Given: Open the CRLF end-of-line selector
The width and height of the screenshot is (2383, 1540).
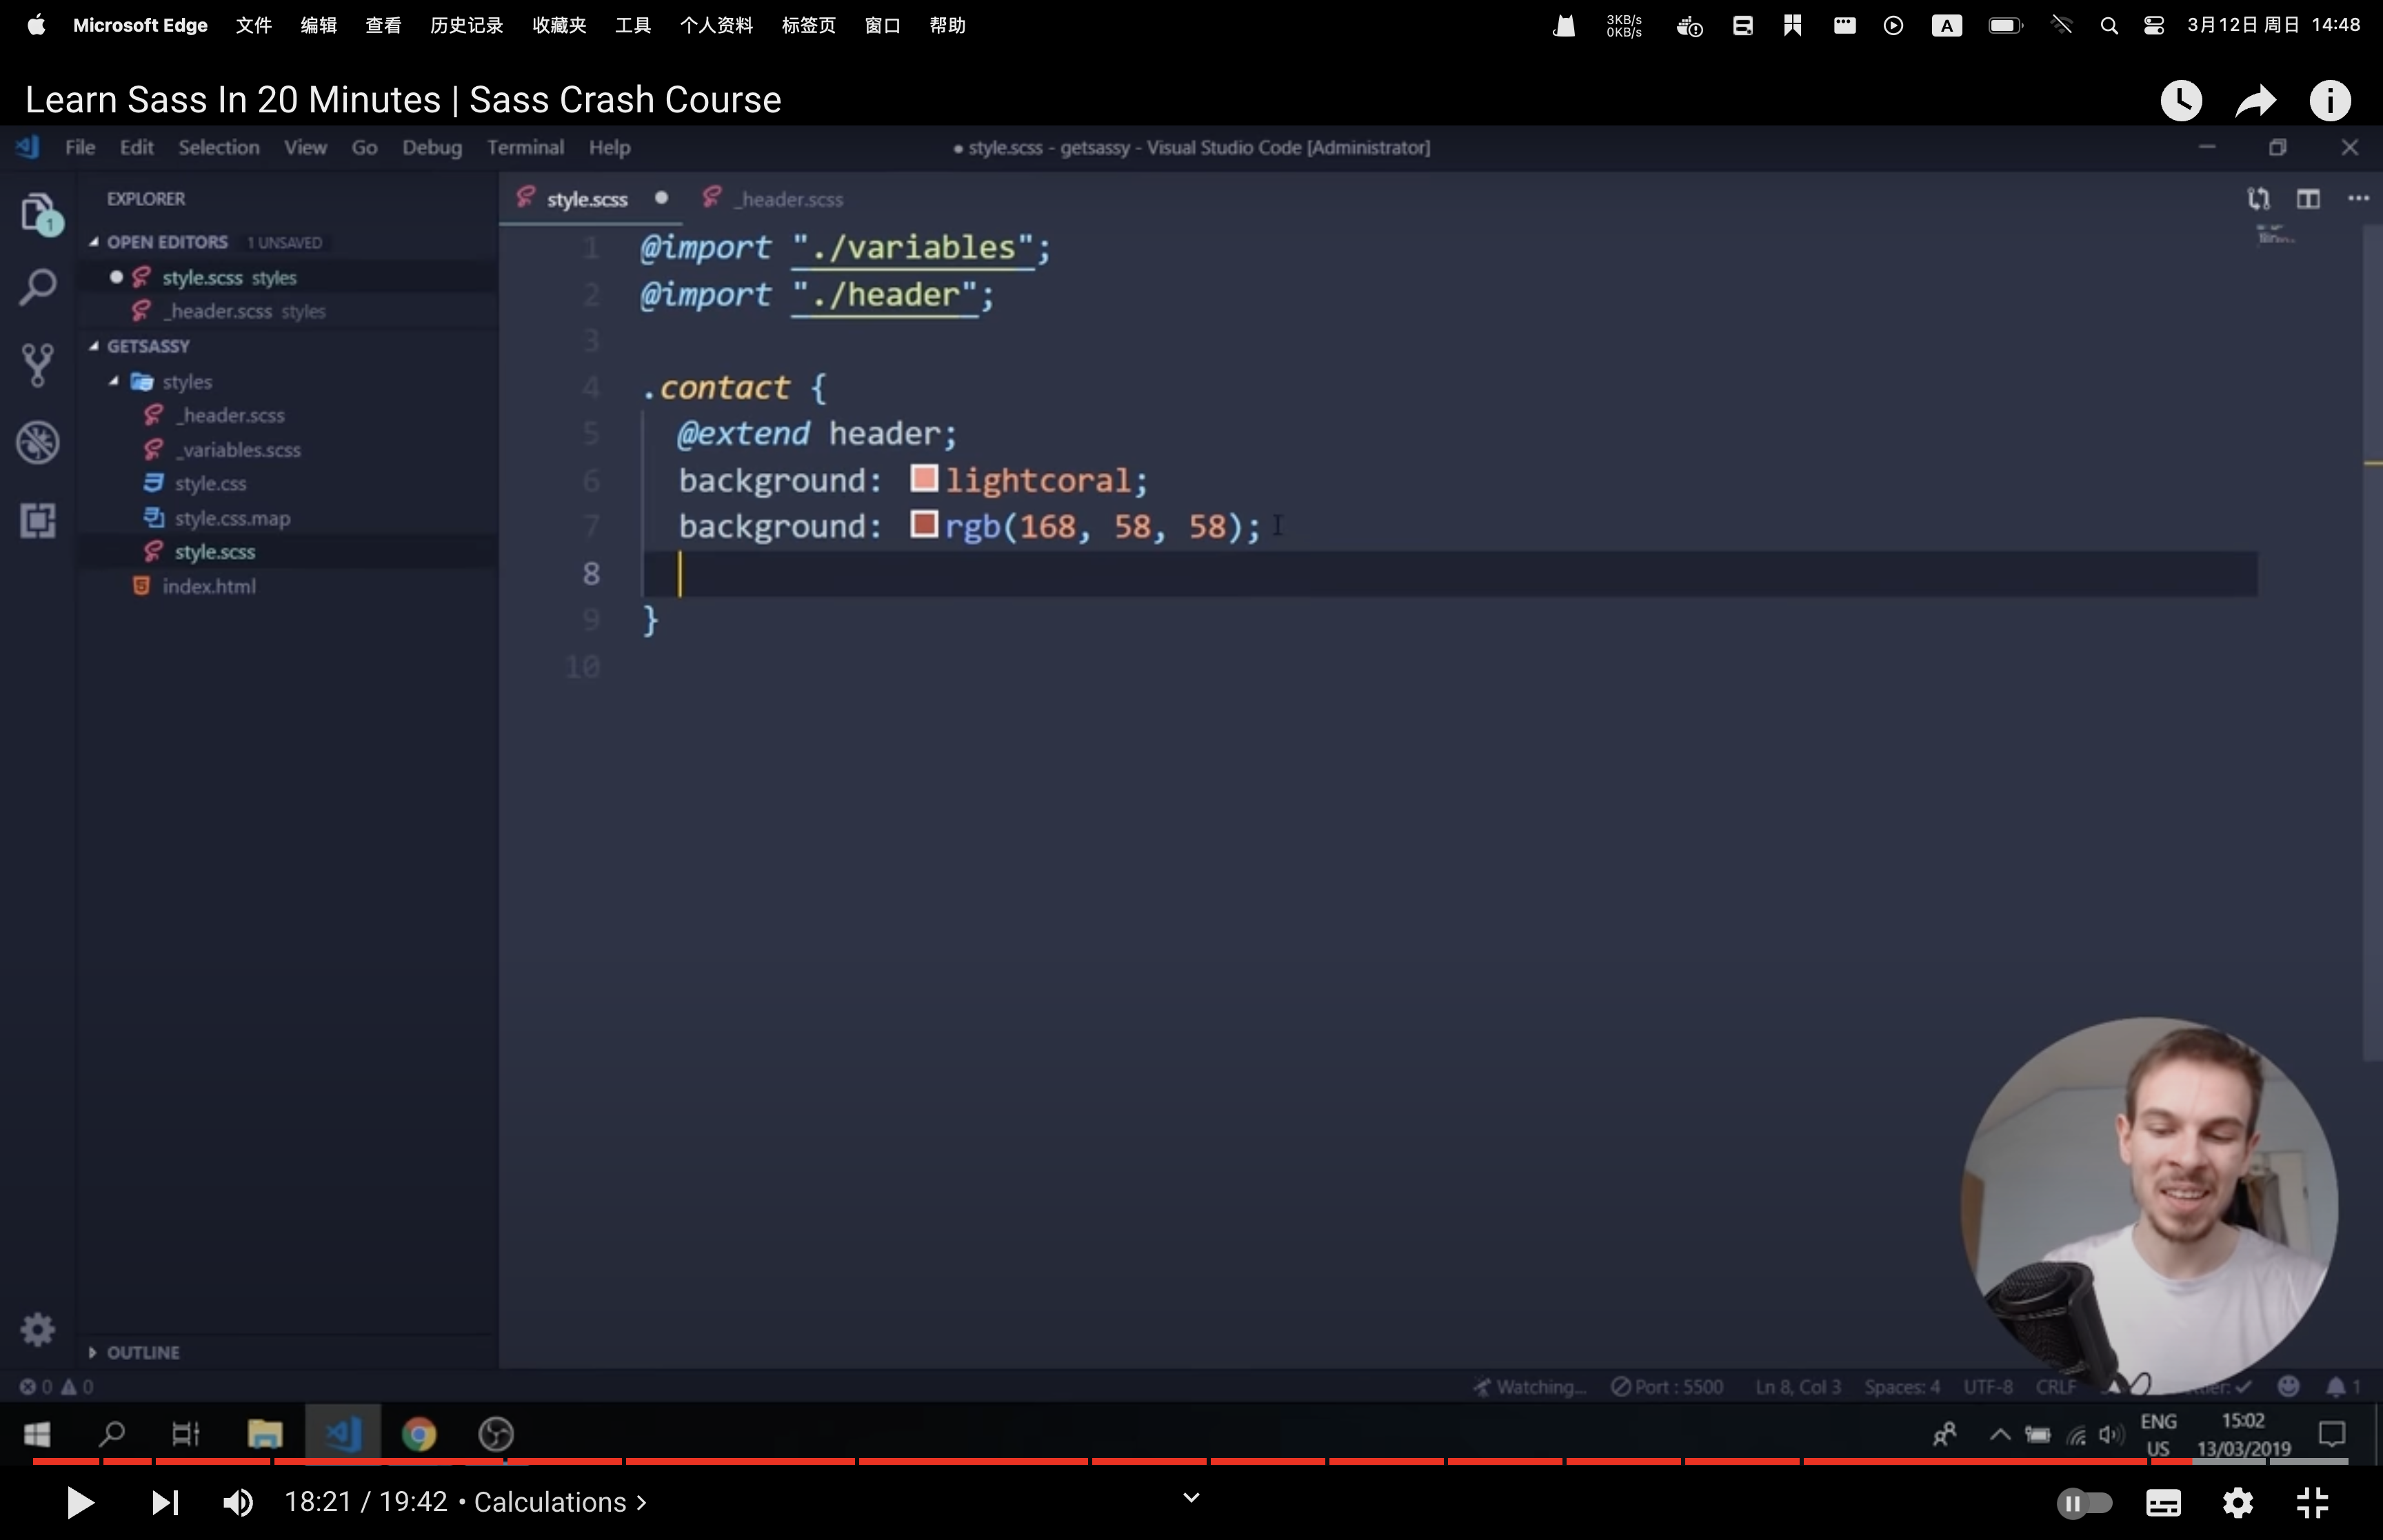Looking at the screenshot, I should tap(2056, 1387).
